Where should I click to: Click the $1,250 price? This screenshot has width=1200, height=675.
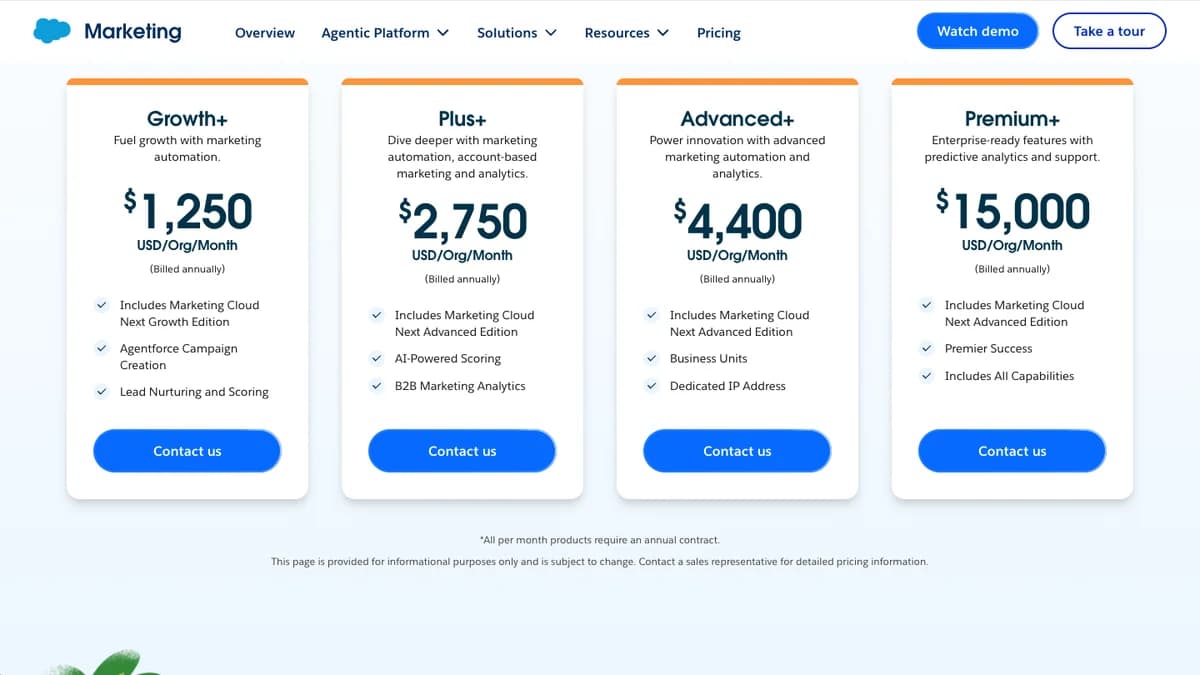187,211
